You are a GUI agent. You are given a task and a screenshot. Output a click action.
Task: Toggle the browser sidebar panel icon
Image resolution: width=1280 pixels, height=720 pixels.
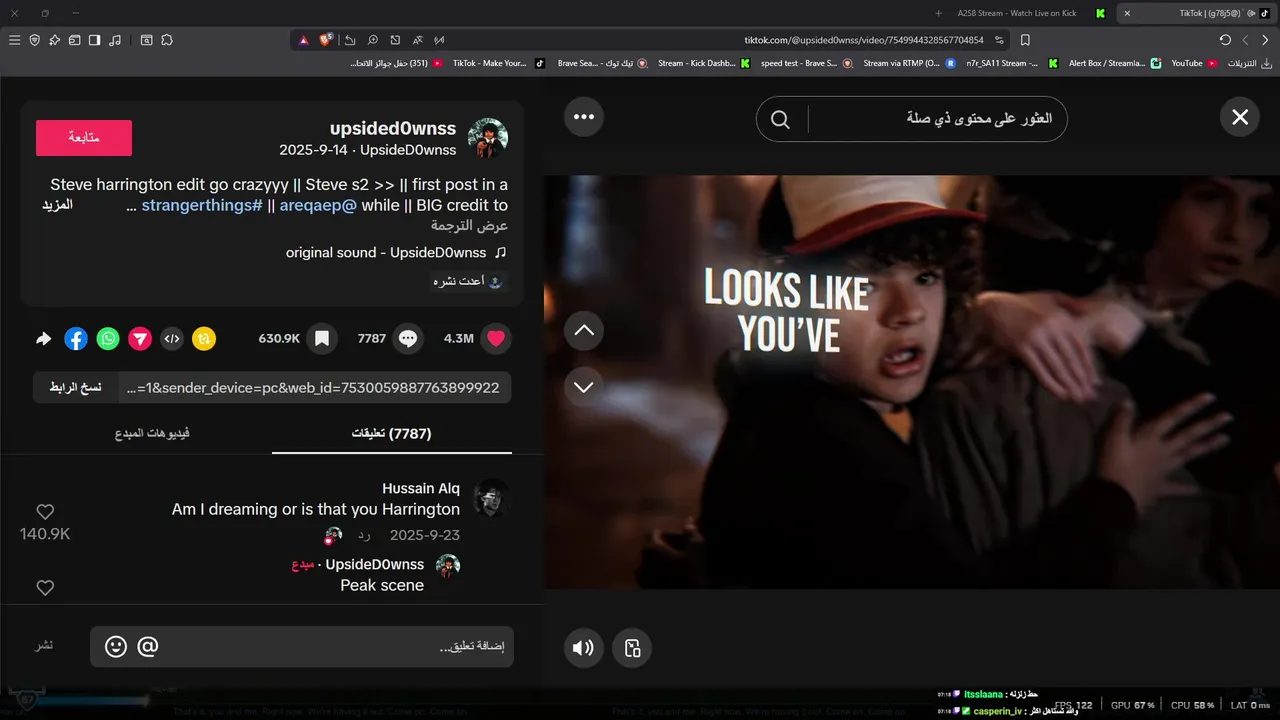coord(95,40)
